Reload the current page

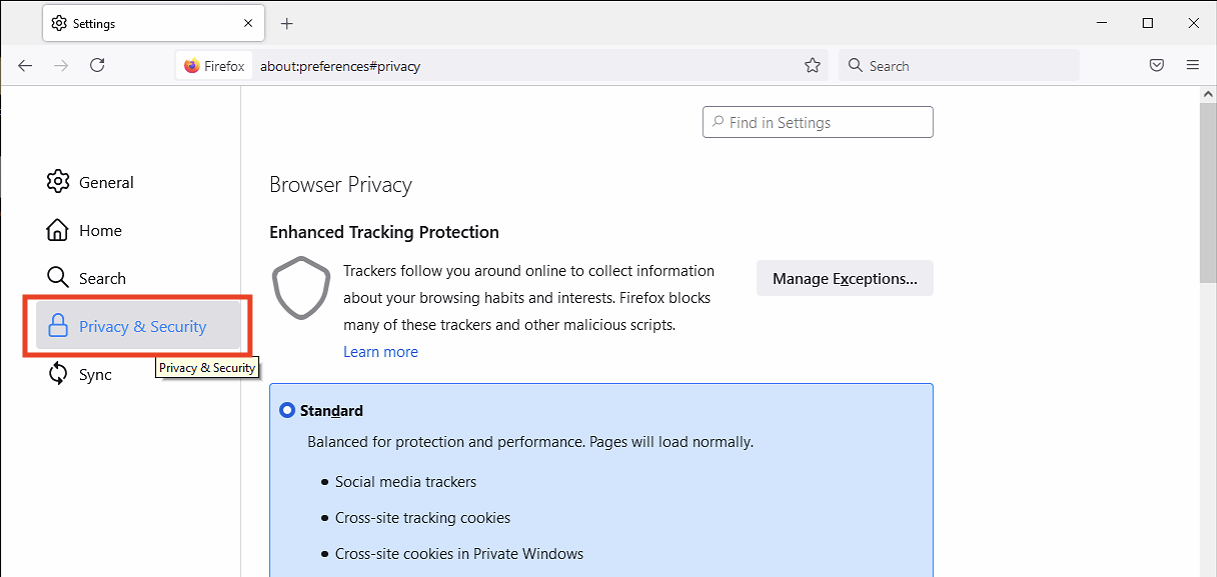(x=97, y=66)
